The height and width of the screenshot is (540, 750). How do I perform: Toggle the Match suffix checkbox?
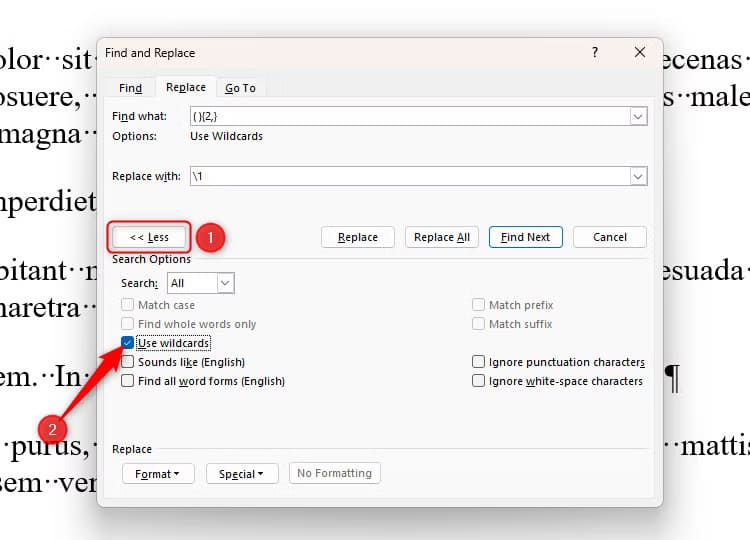point(478,324)
